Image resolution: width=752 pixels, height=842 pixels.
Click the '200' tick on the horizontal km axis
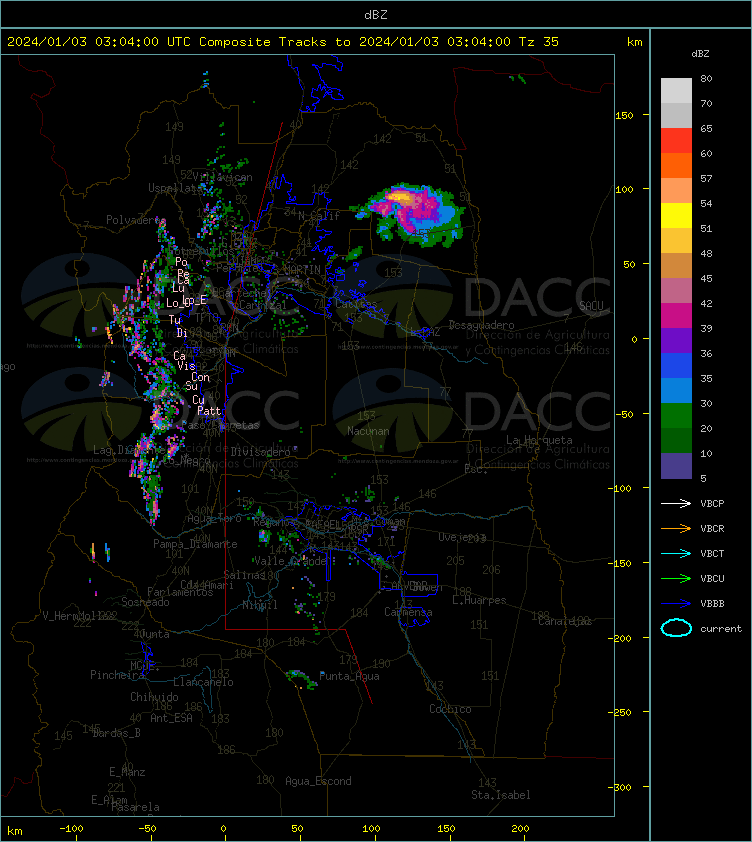[x=520, y=829]
